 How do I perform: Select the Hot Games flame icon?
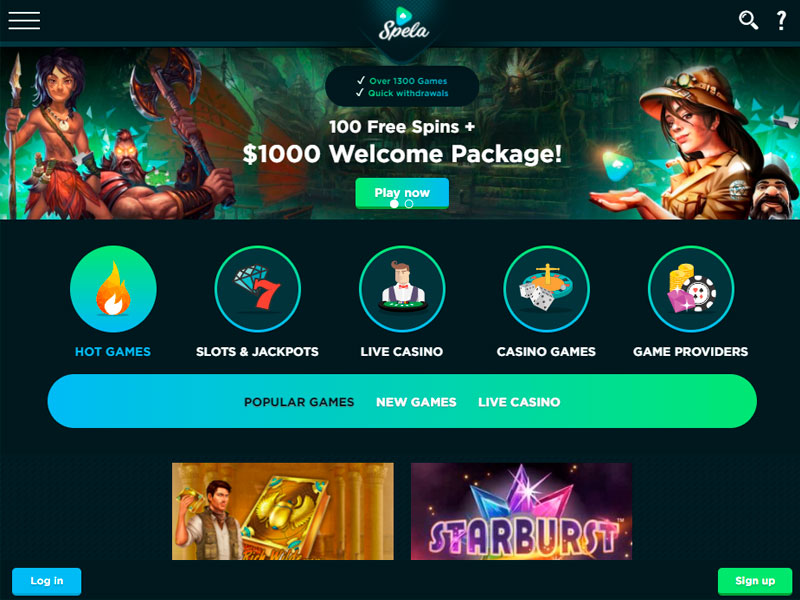(113, 289)
